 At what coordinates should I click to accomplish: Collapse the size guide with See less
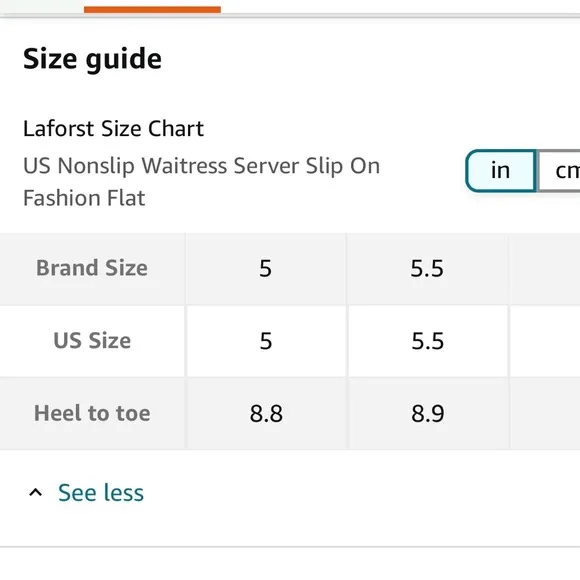pyautogui.click(x=101, y=493)
